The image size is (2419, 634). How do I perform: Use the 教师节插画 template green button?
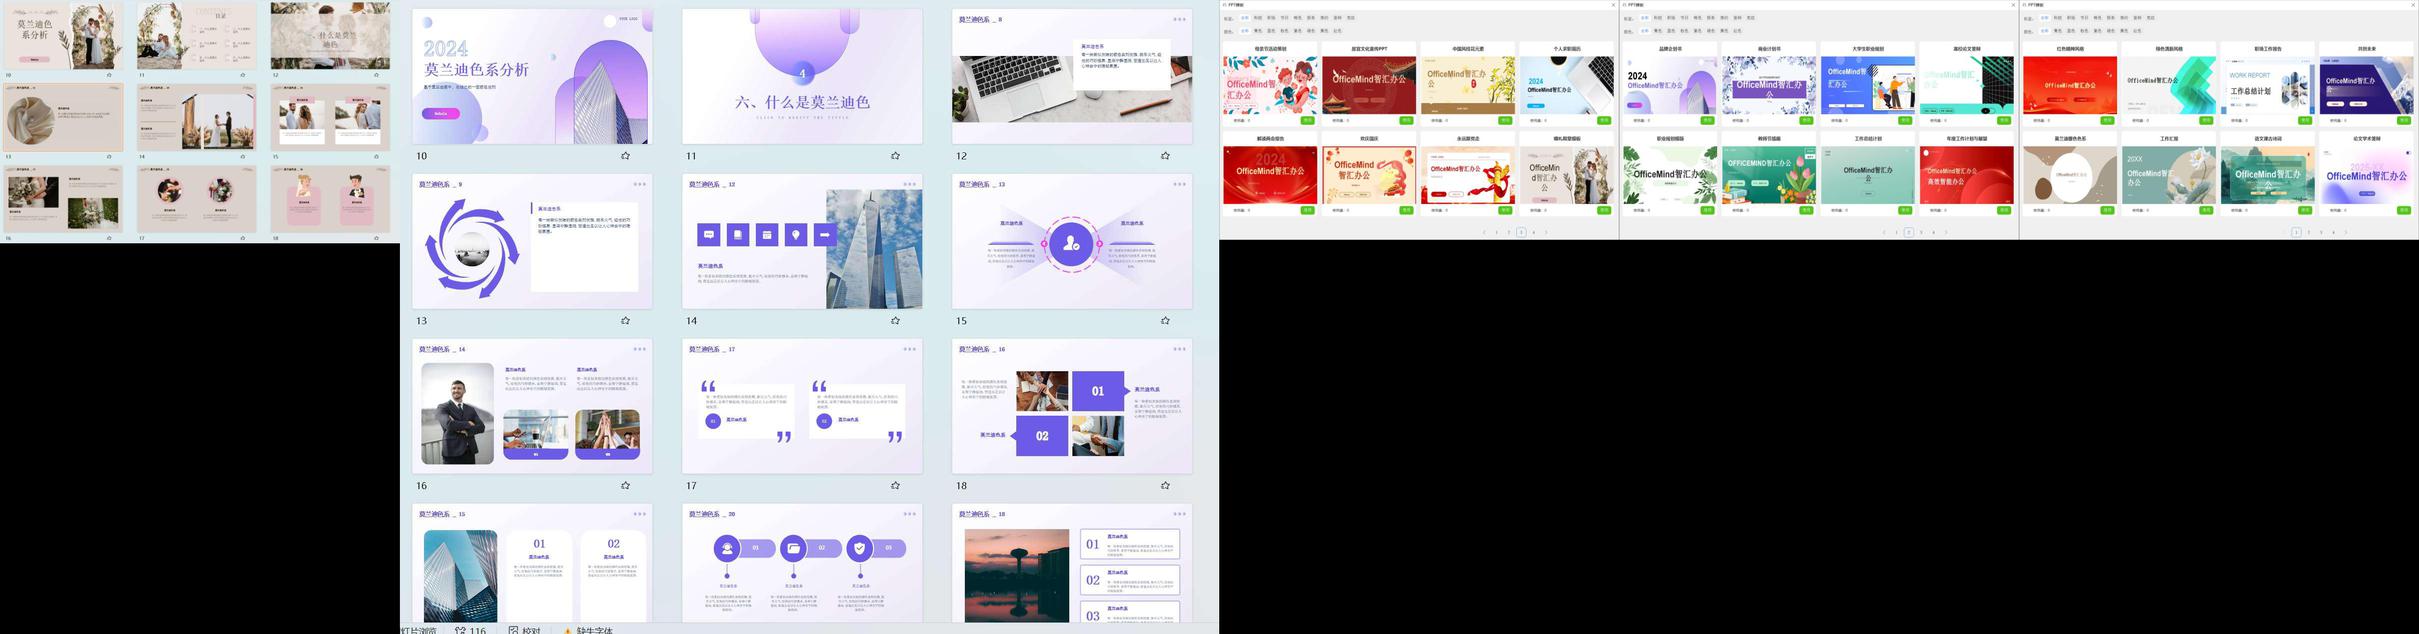pos(1806,210)
